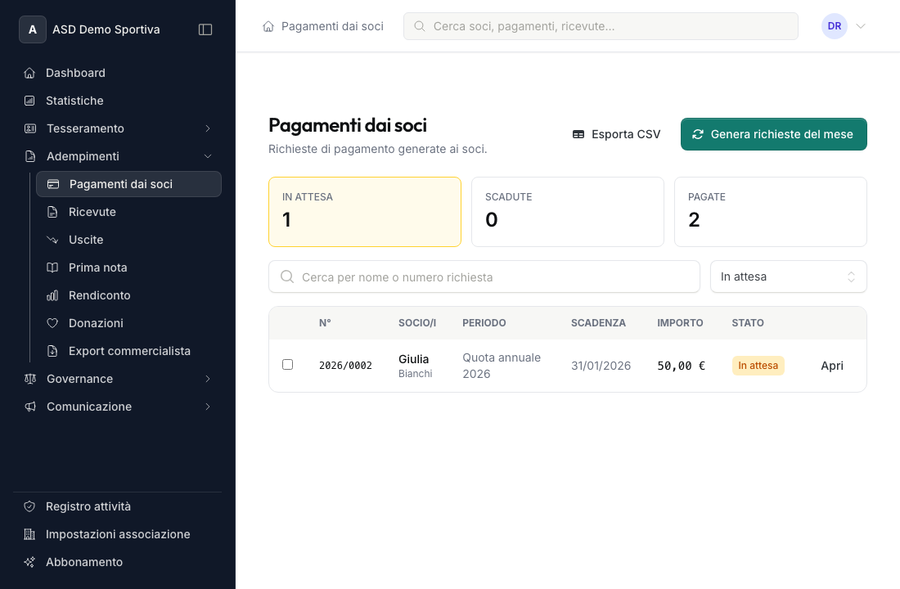Open the Apri link for Giulia Bianchi's payment
This screenshot has height=589, width=900.
832,365
